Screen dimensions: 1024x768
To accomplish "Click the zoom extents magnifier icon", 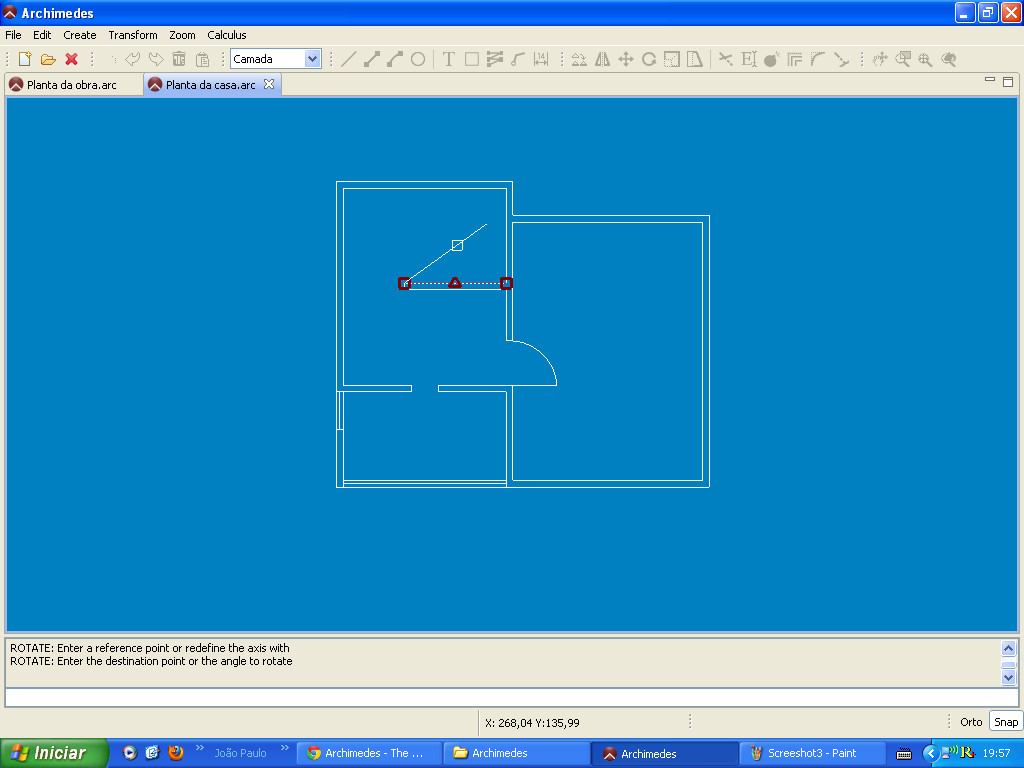I will 925,59.
